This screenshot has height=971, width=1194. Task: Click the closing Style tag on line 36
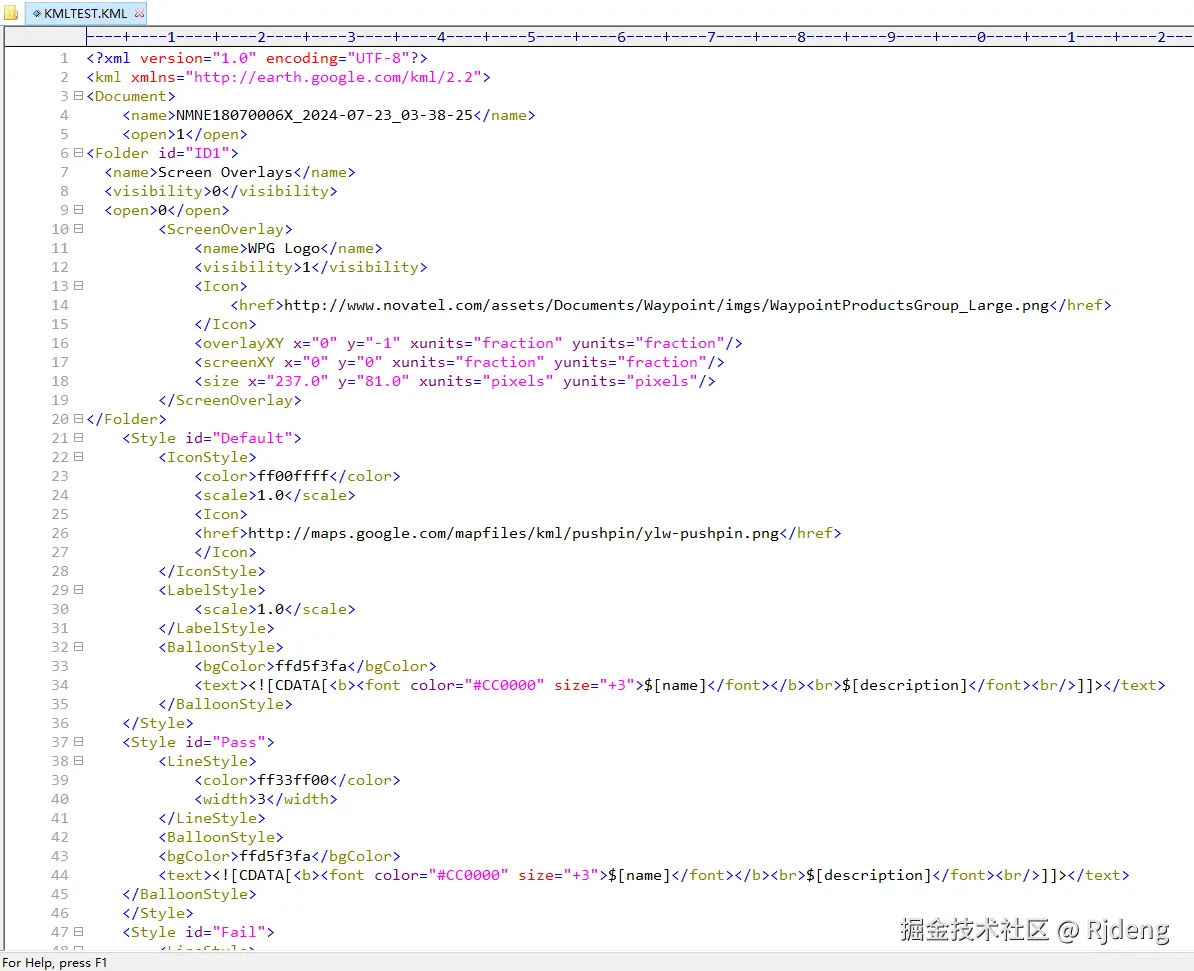pyautogui.click(x=158, y=723)
